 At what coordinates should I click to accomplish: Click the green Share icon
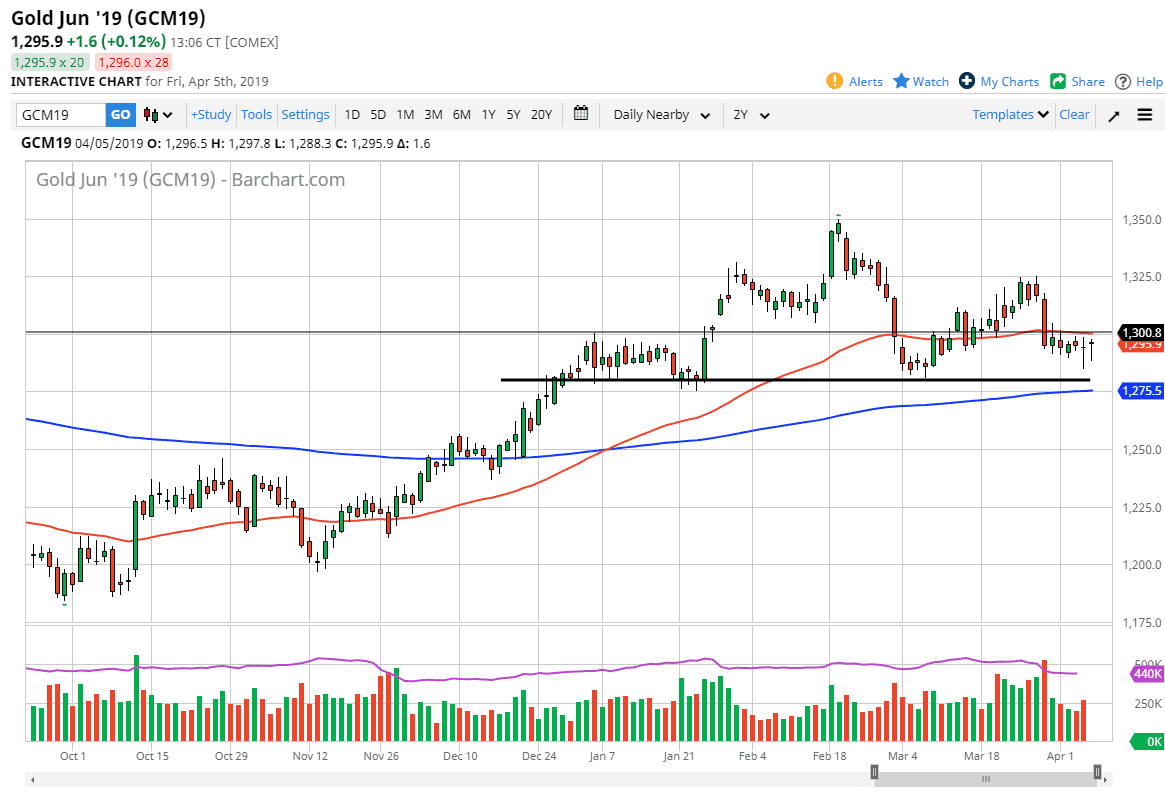point(1058,81)
